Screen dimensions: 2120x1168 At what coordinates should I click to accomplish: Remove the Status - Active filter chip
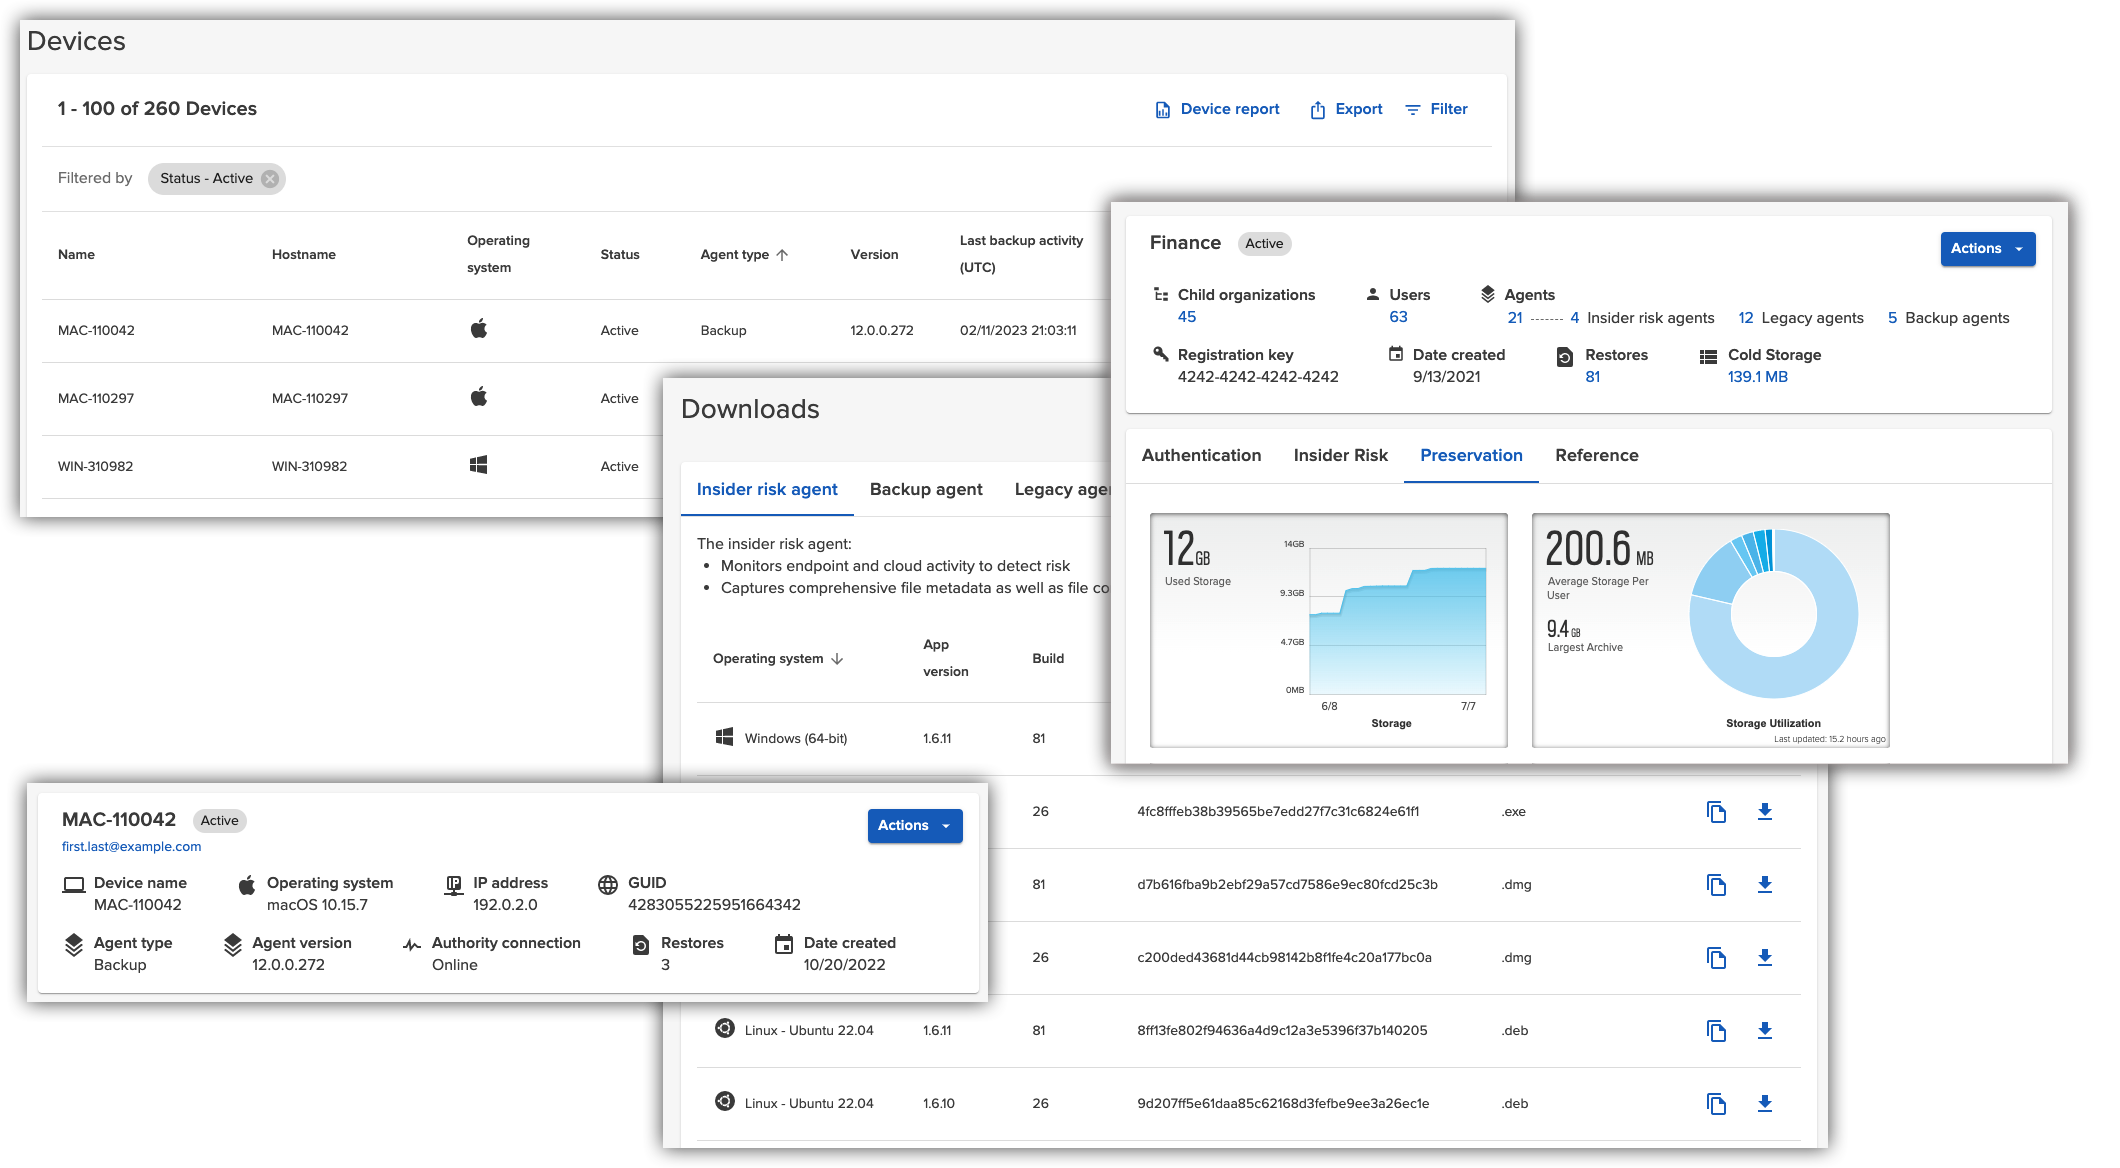point(270,179)
